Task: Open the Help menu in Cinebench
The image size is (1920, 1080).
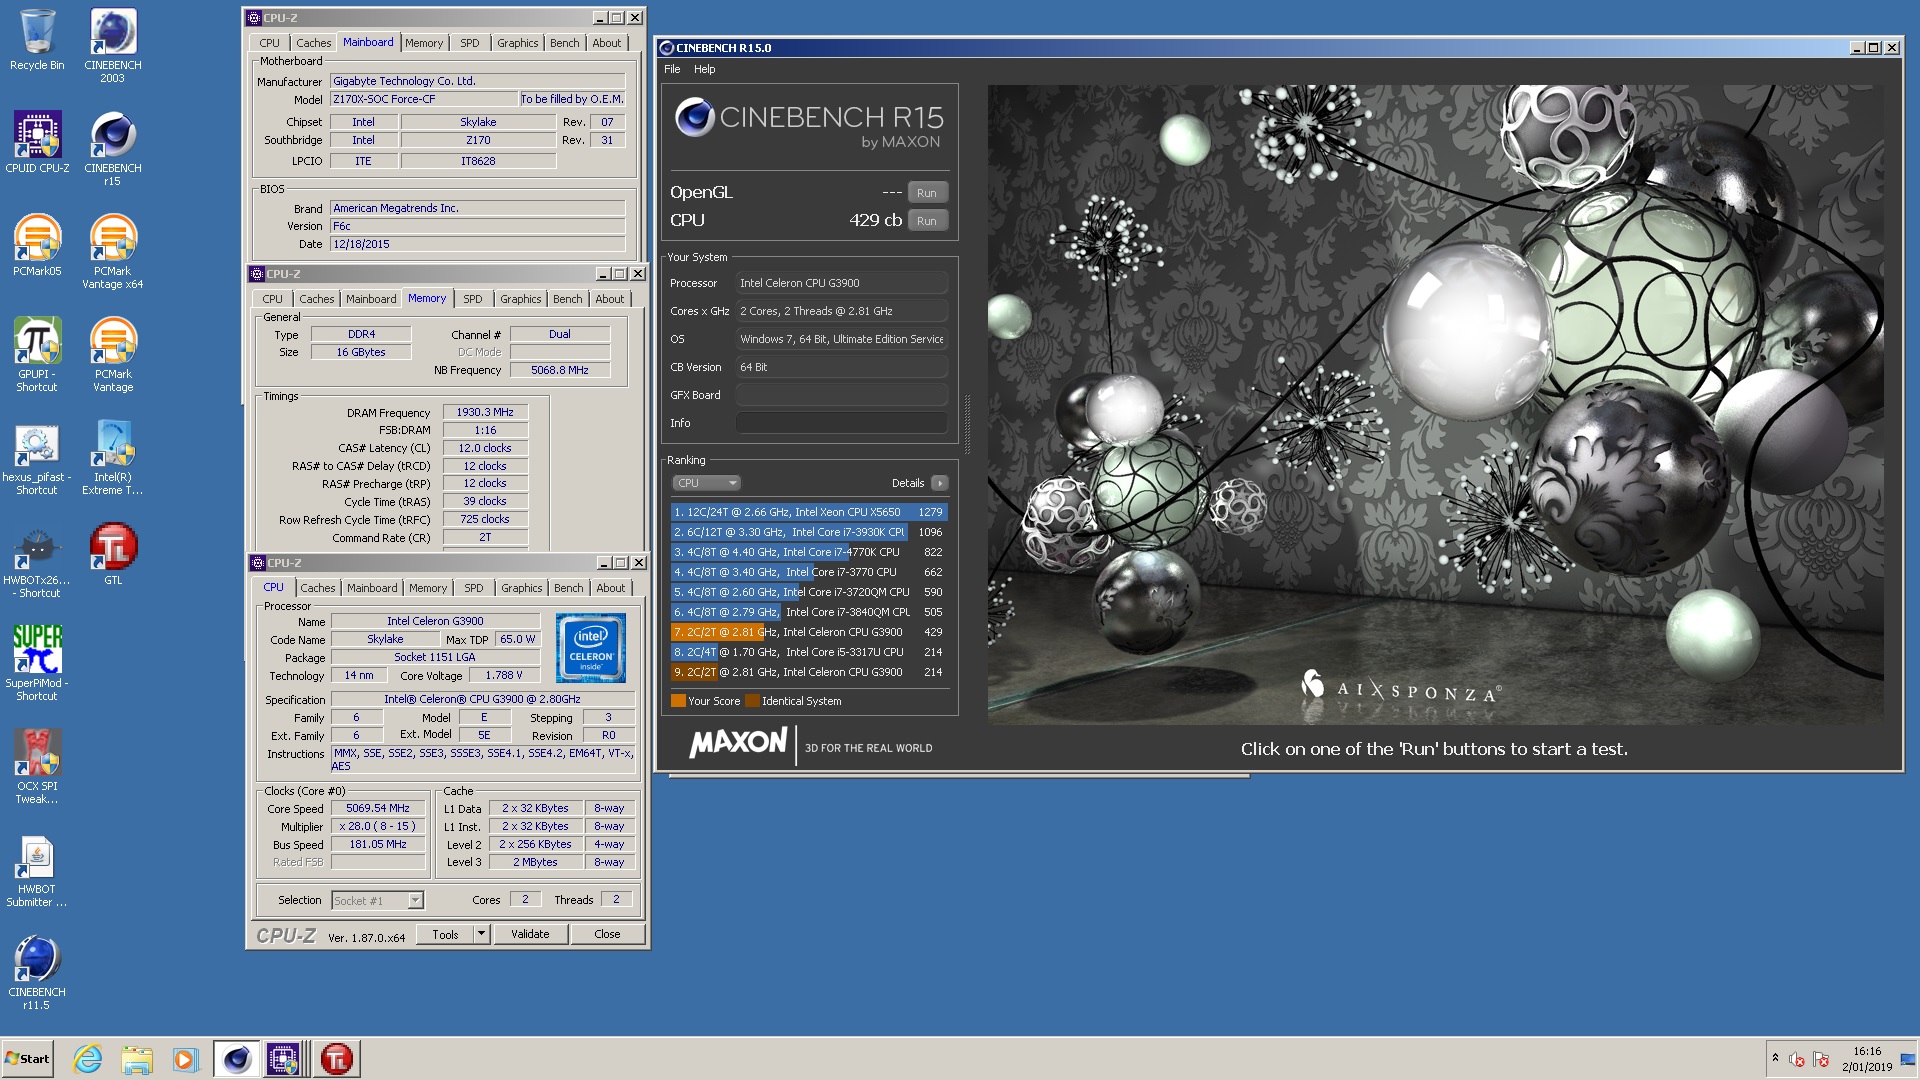Action: coord(705,69)
